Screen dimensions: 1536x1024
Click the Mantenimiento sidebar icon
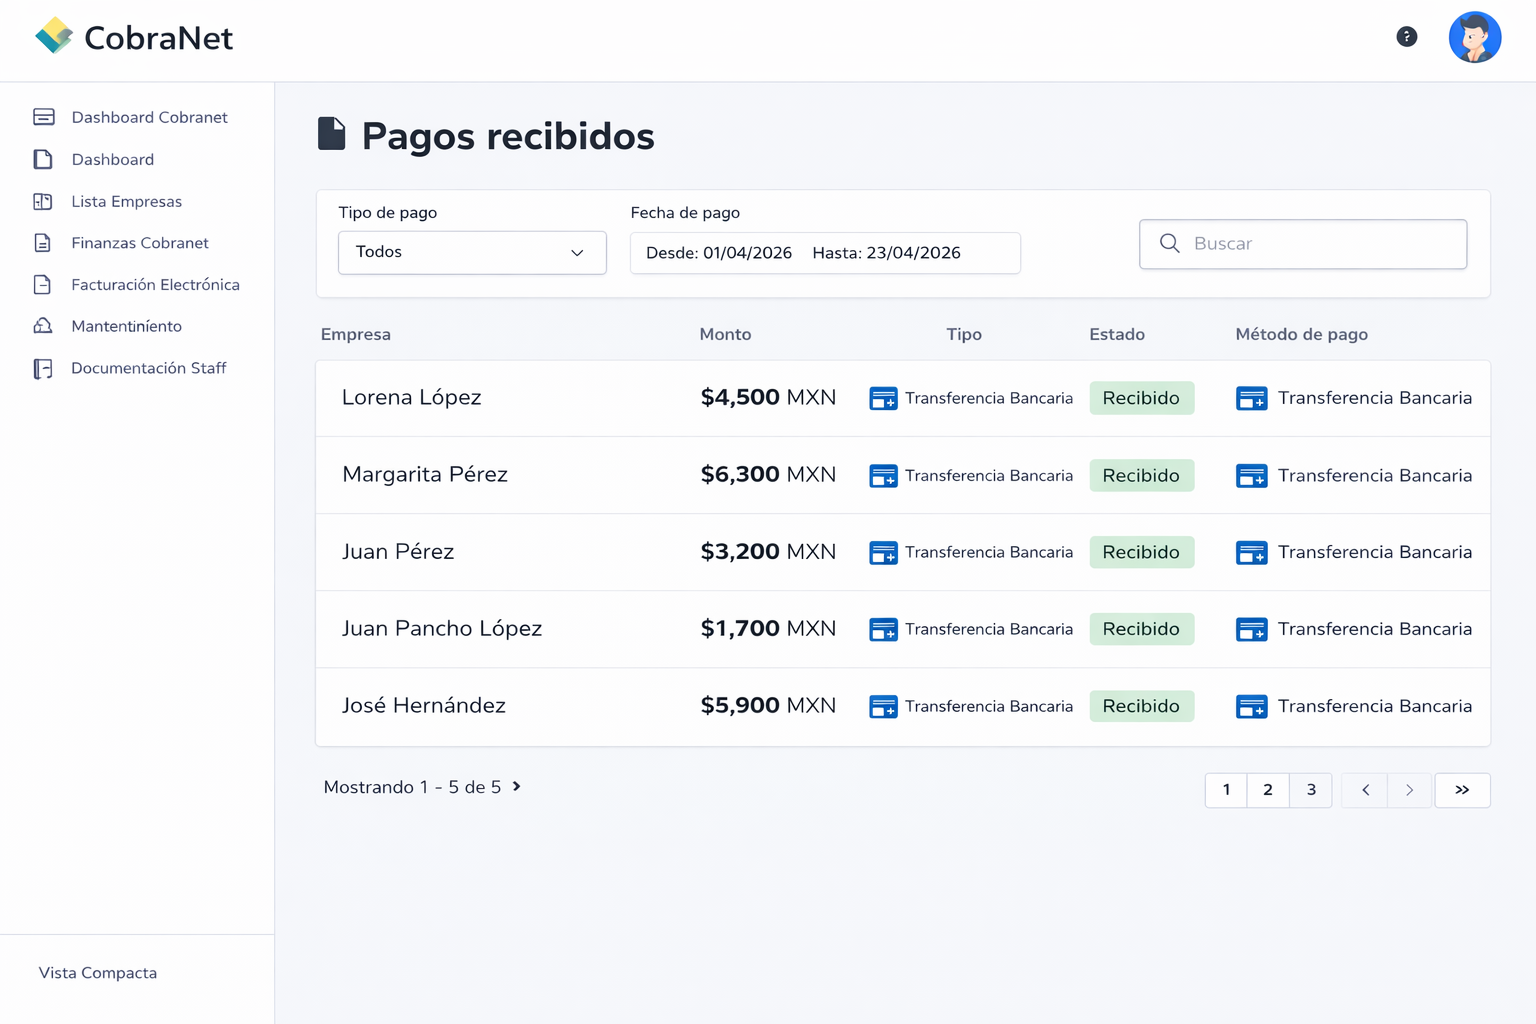pos(43,326)
